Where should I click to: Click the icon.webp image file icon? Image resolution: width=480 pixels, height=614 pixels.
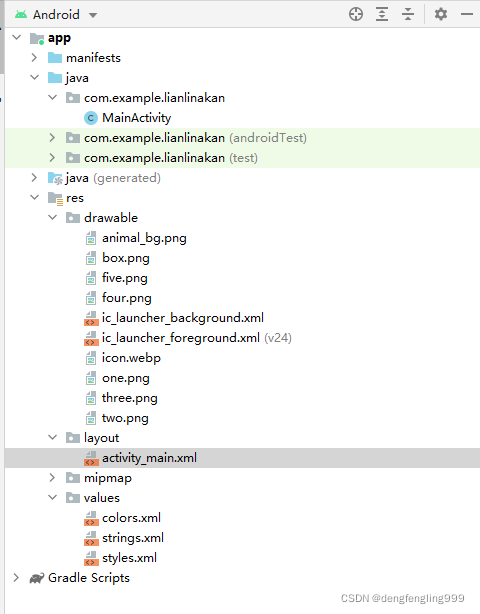click(x=91, y=358)
